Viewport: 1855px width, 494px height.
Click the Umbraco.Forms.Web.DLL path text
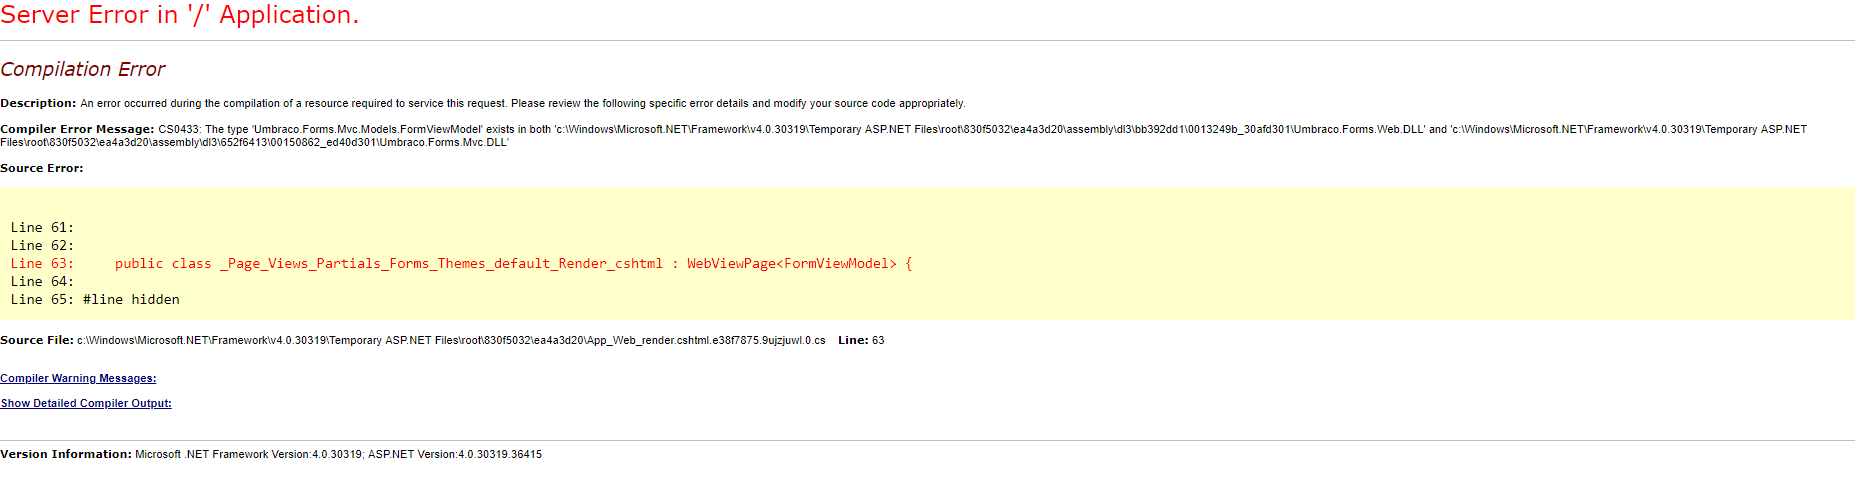click(x=990, y=129)
